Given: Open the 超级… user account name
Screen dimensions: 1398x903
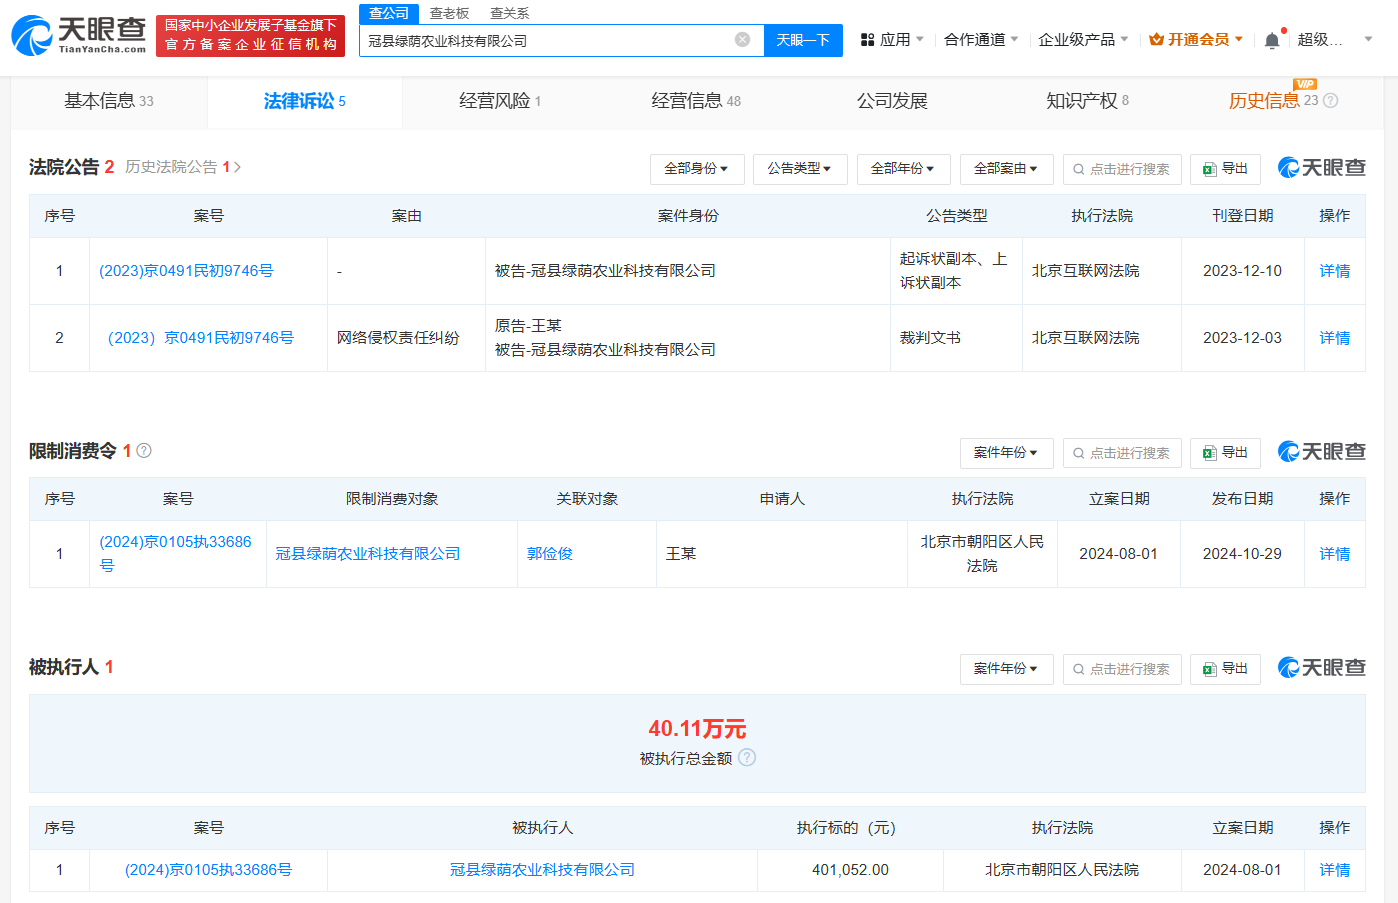Looking at the screenshot, I should (x=1320, y=40).
